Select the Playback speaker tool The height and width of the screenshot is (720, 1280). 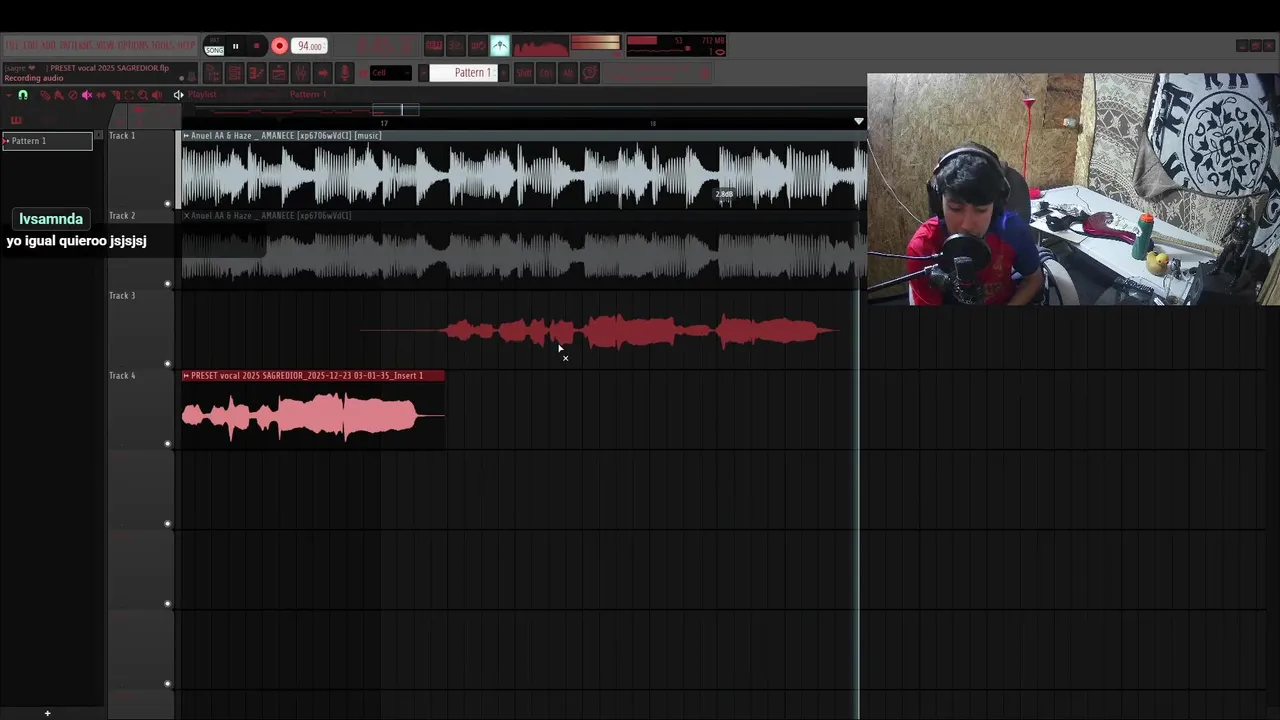pos(157,95)
